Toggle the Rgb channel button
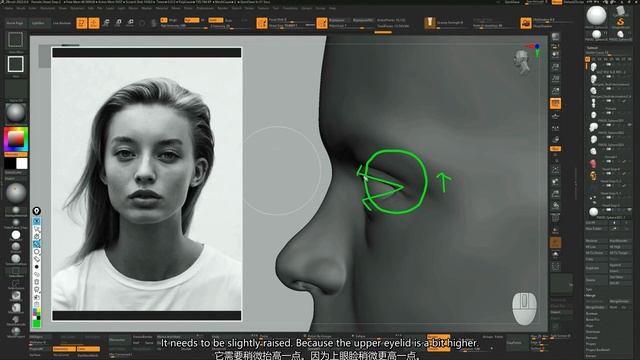This screenshot has height=360, width=640. point(191,20)
